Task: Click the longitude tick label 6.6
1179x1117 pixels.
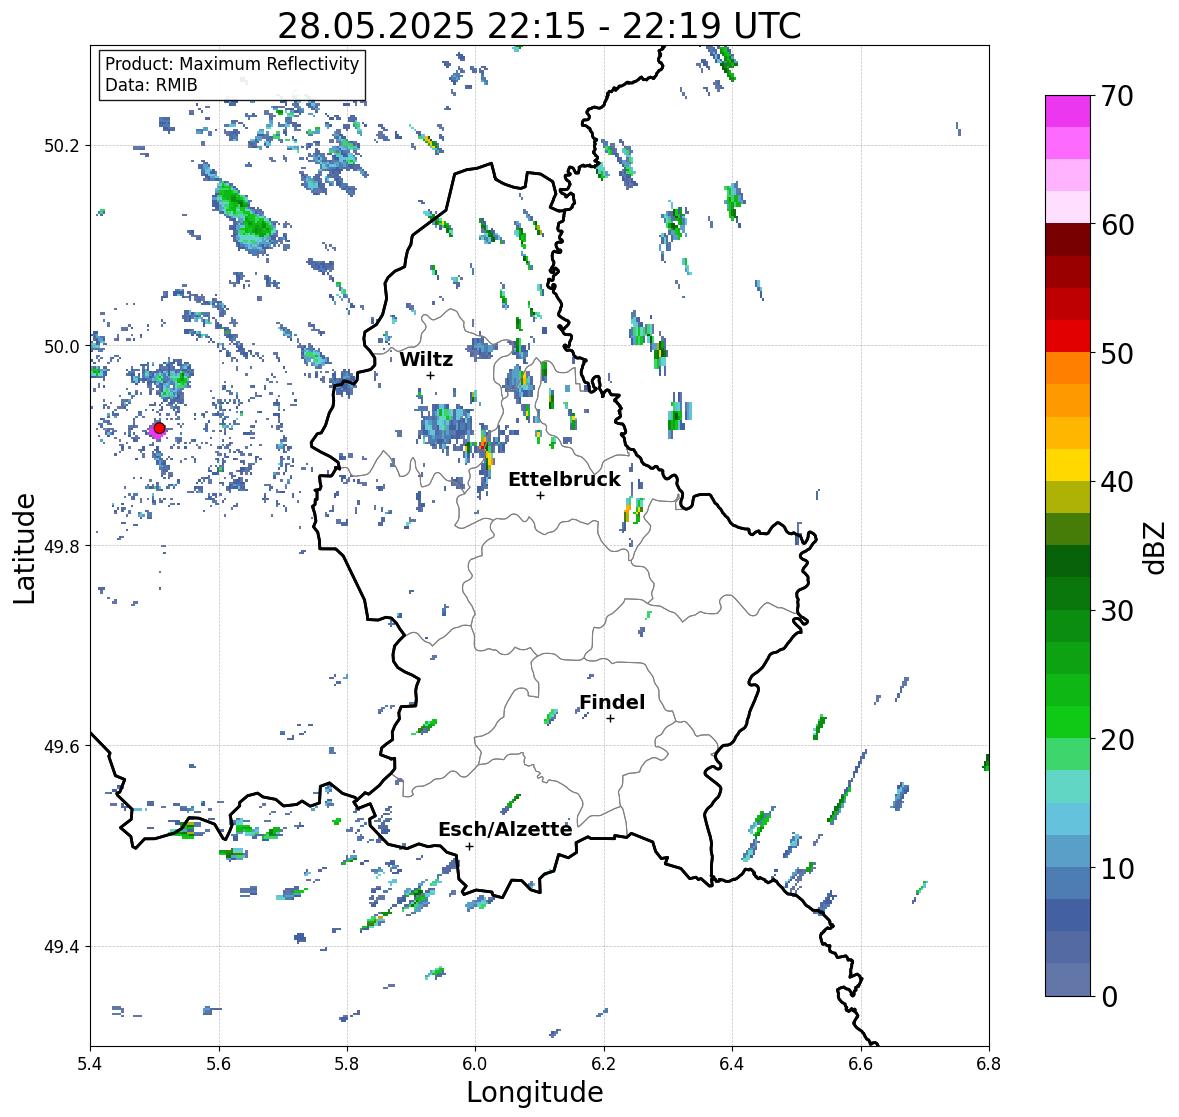Action: tap(861, 1063)
